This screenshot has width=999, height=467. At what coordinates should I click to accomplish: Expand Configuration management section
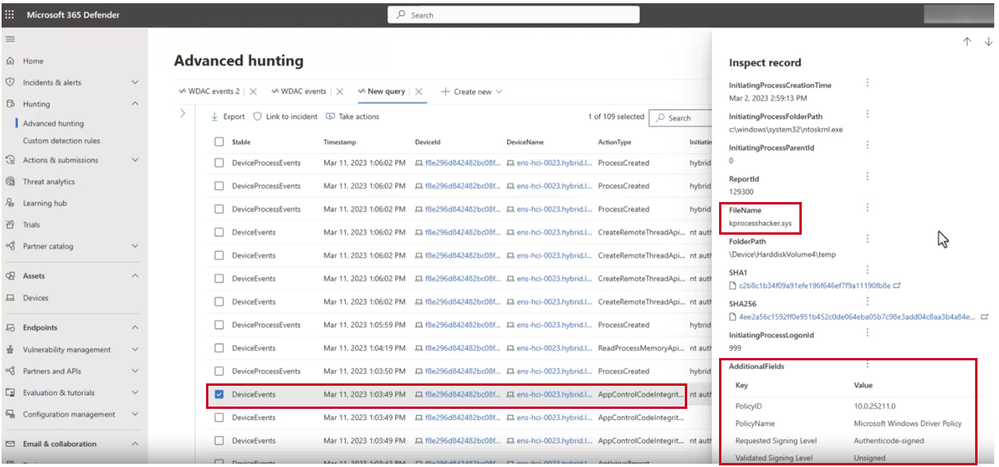click(135, 414)
